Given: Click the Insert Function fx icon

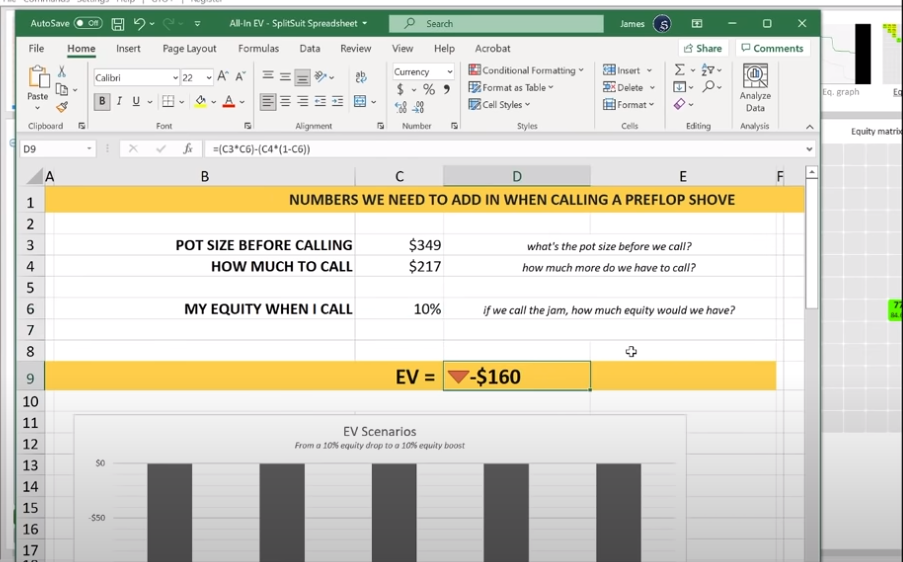Looking at the screenshot, I should click(x=187, y=149).
